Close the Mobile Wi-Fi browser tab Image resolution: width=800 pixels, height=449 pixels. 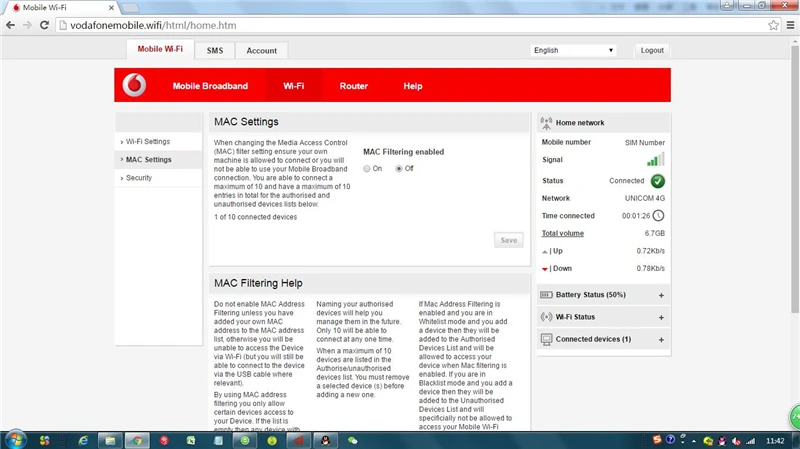(x=111, y=8)
